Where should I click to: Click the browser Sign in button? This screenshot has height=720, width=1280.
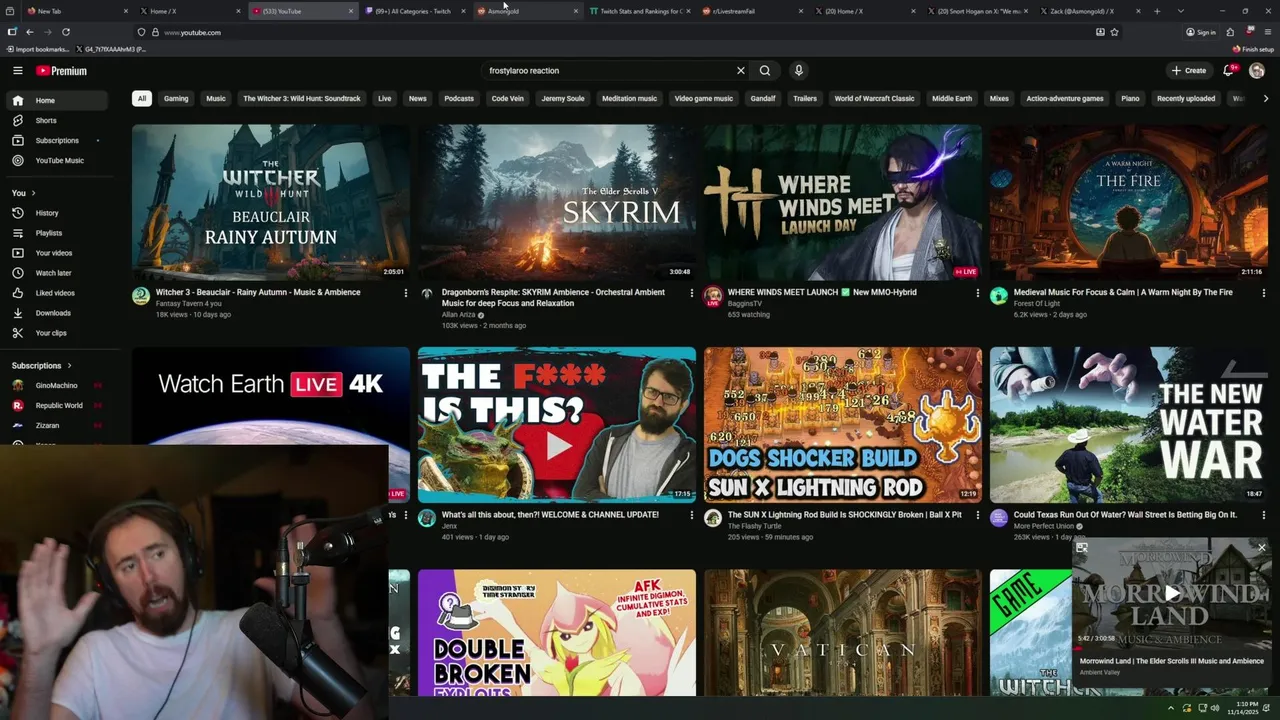tap(1201, 32)
